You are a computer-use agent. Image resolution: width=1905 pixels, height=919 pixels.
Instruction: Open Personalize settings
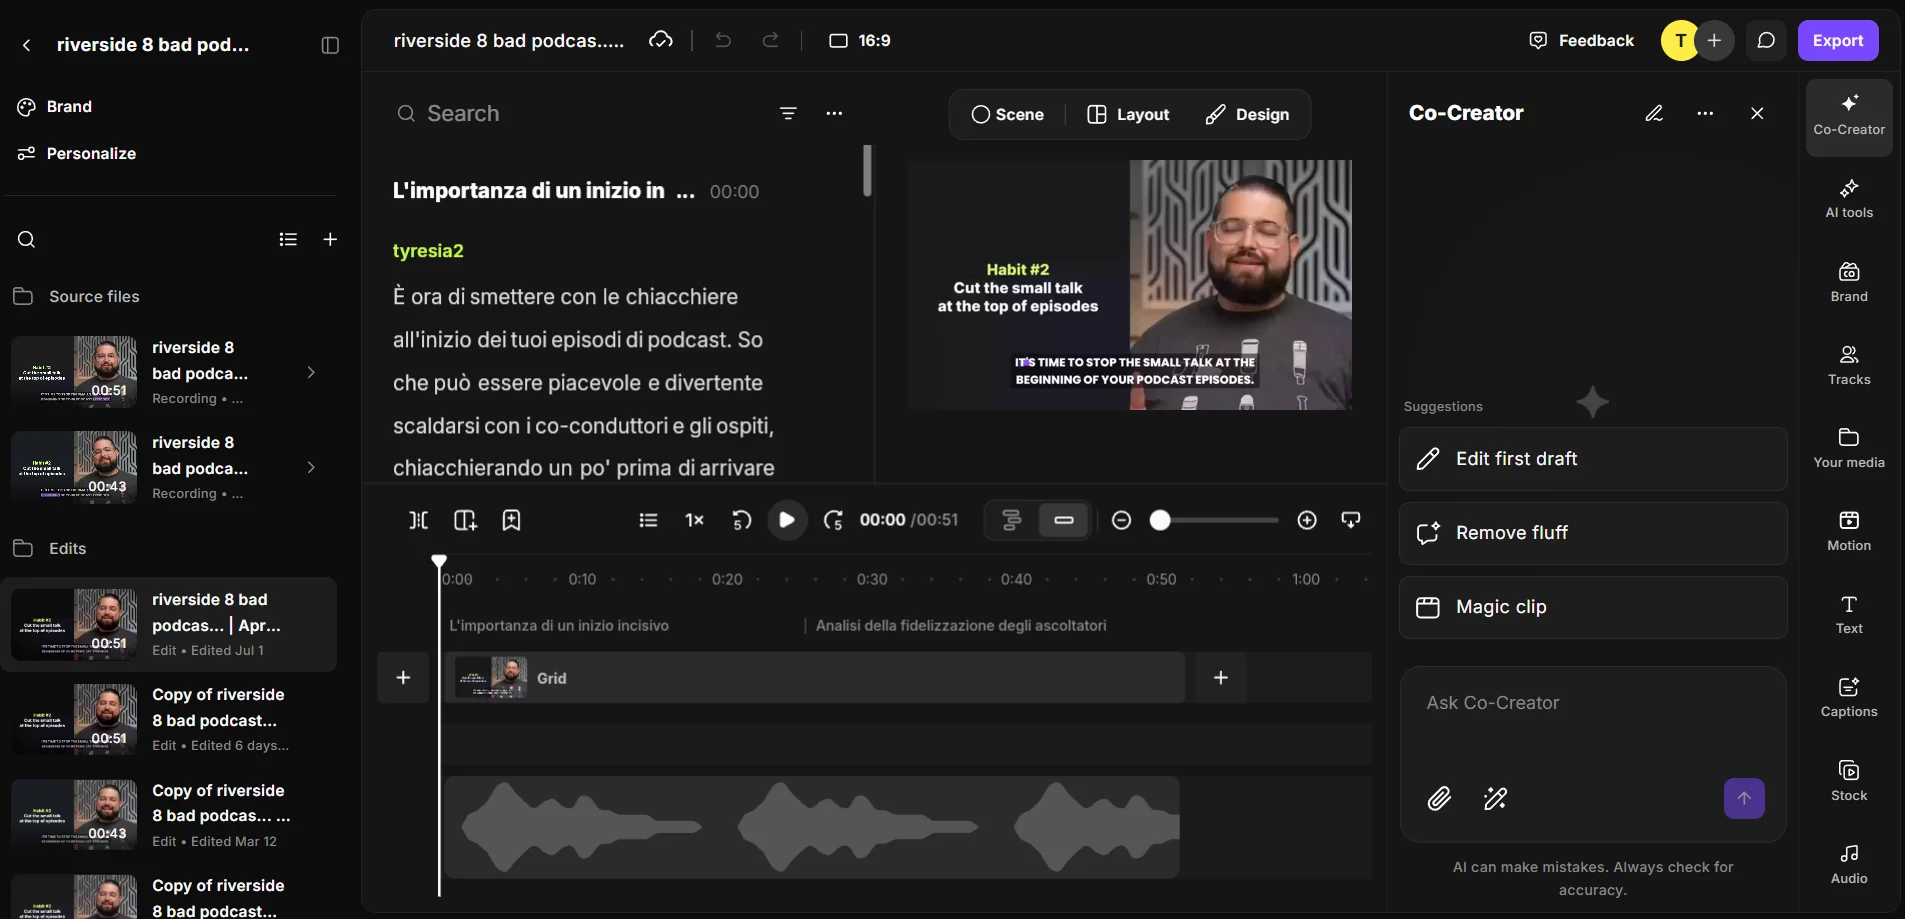coord(77,153)
